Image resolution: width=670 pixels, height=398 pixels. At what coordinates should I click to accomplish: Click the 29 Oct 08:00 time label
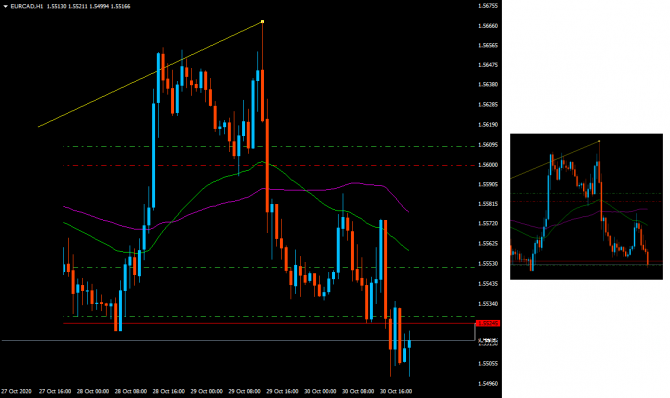[244, 391]
